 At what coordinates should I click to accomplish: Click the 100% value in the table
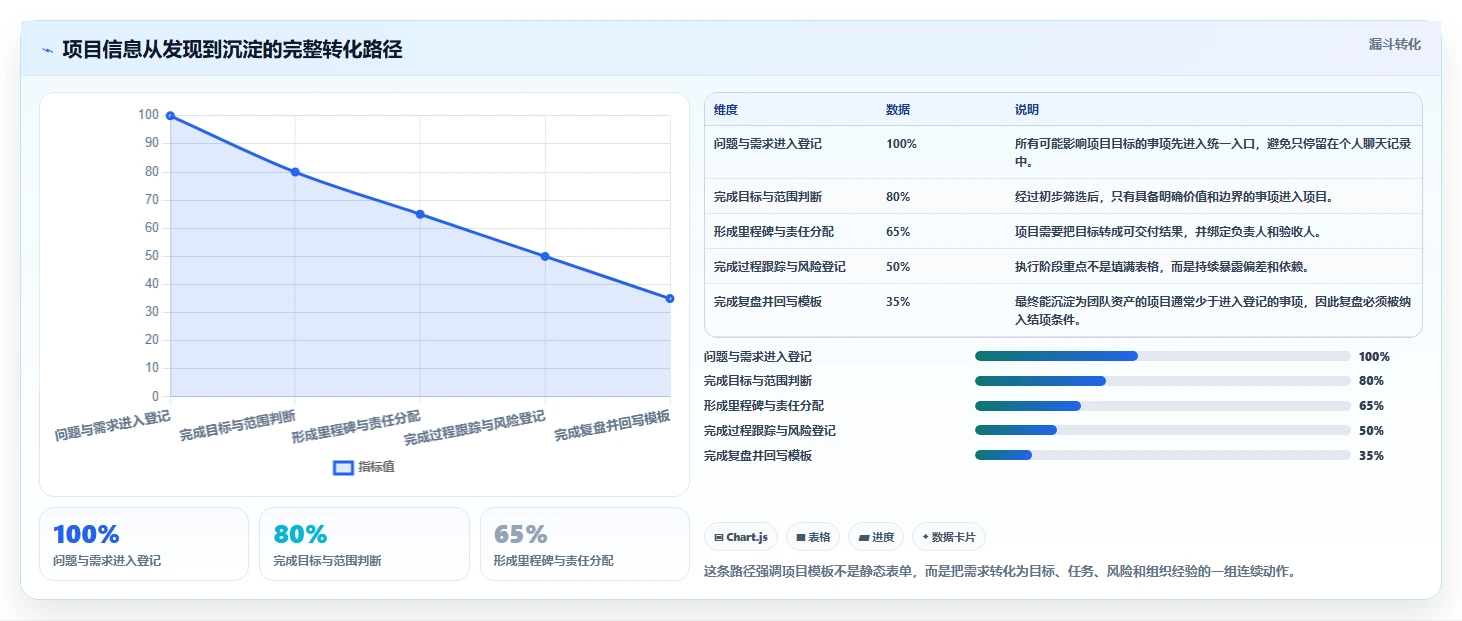coord(901,144)
